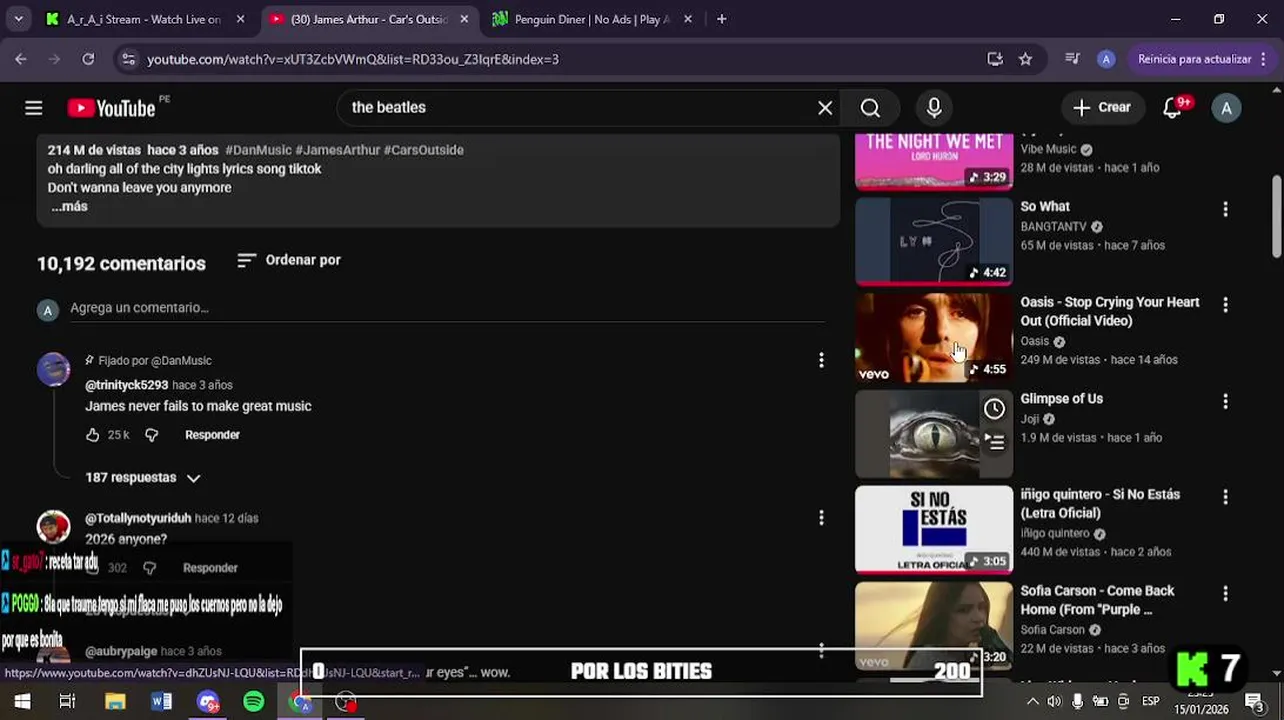Image resolution: width=1284 pixels, height=720 pixels.
Task: Open options for the pinned comment
Action: coord(821,360)
